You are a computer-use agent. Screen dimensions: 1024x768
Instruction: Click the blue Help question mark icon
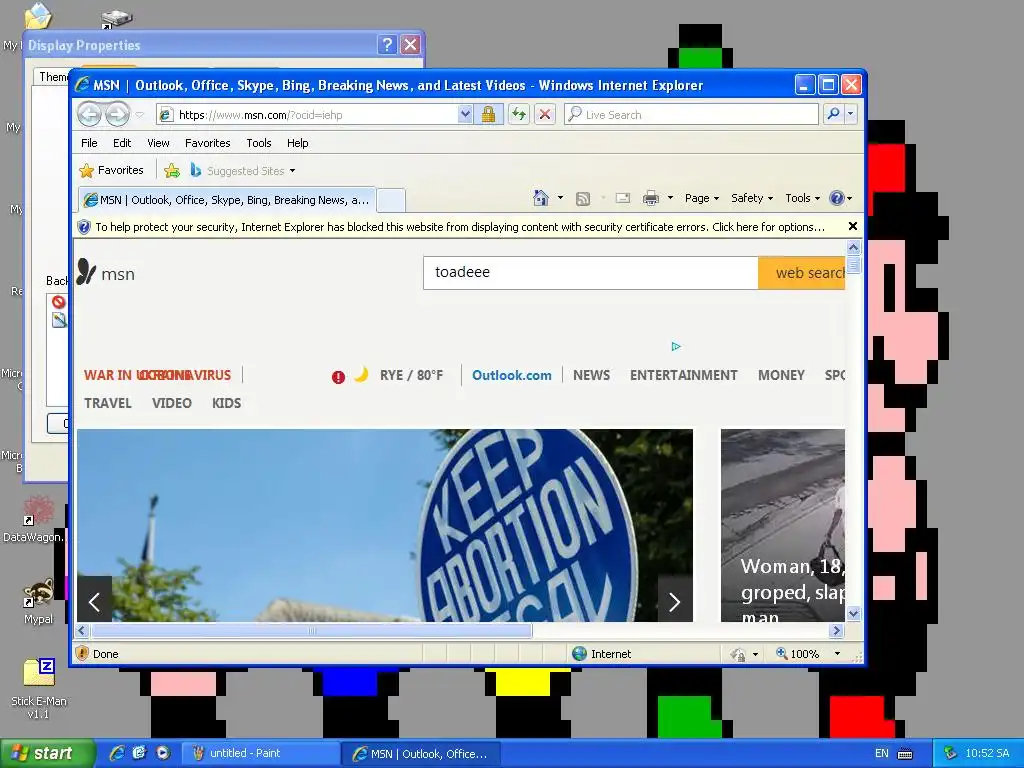point(837,198)
